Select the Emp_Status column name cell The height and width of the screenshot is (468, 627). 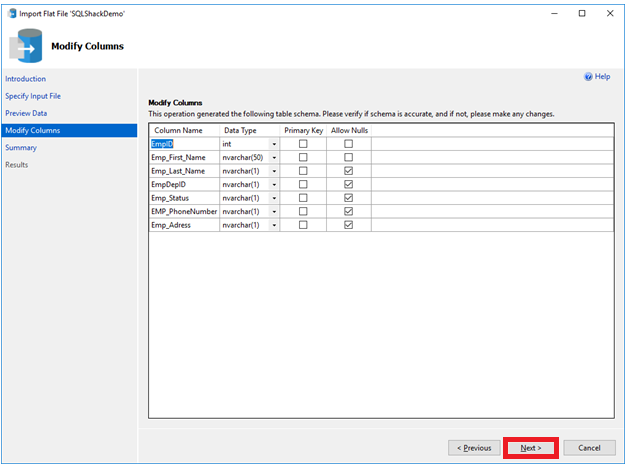pyautogui.click(x=184, y=198)
